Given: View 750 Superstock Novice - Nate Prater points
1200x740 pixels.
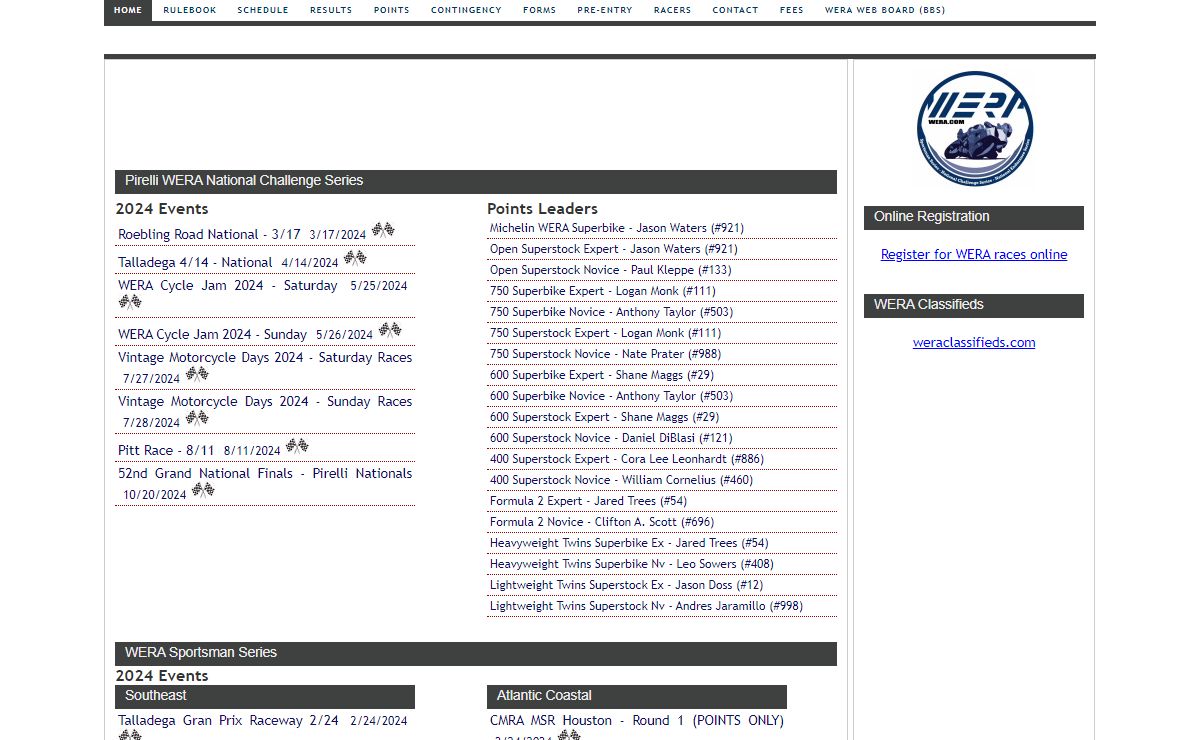Looking at the screenshot, I should click(605, 354).
